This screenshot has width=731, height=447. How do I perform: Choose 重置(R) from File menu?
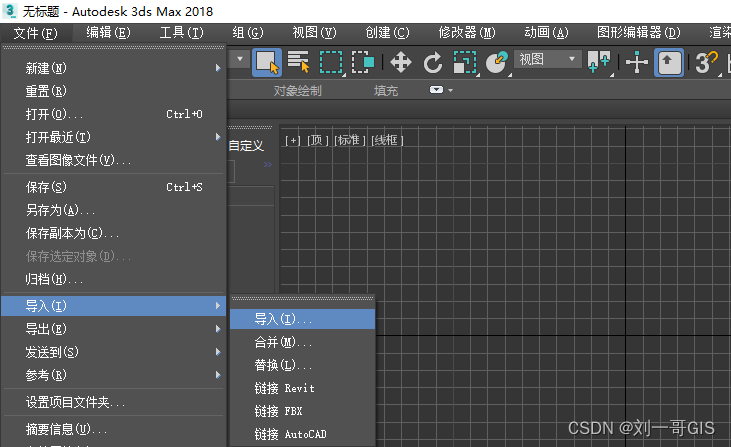point(114,91)
